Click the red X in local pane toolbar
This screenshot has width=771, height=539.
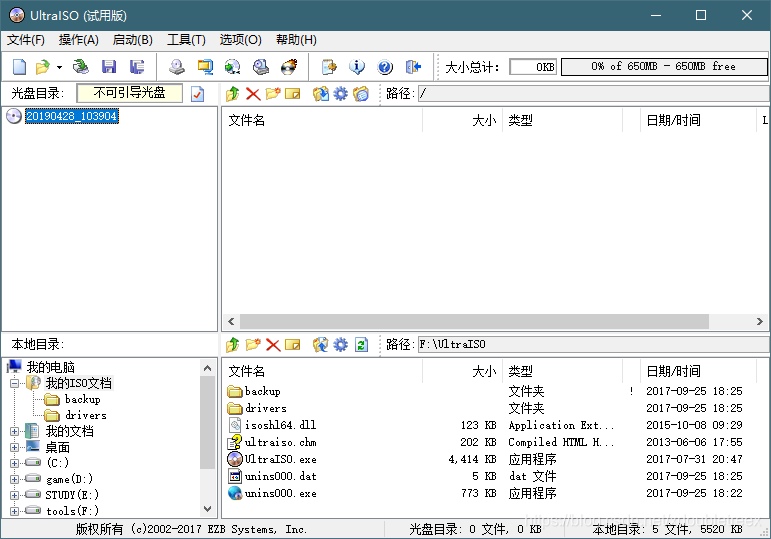pos(273,344)
